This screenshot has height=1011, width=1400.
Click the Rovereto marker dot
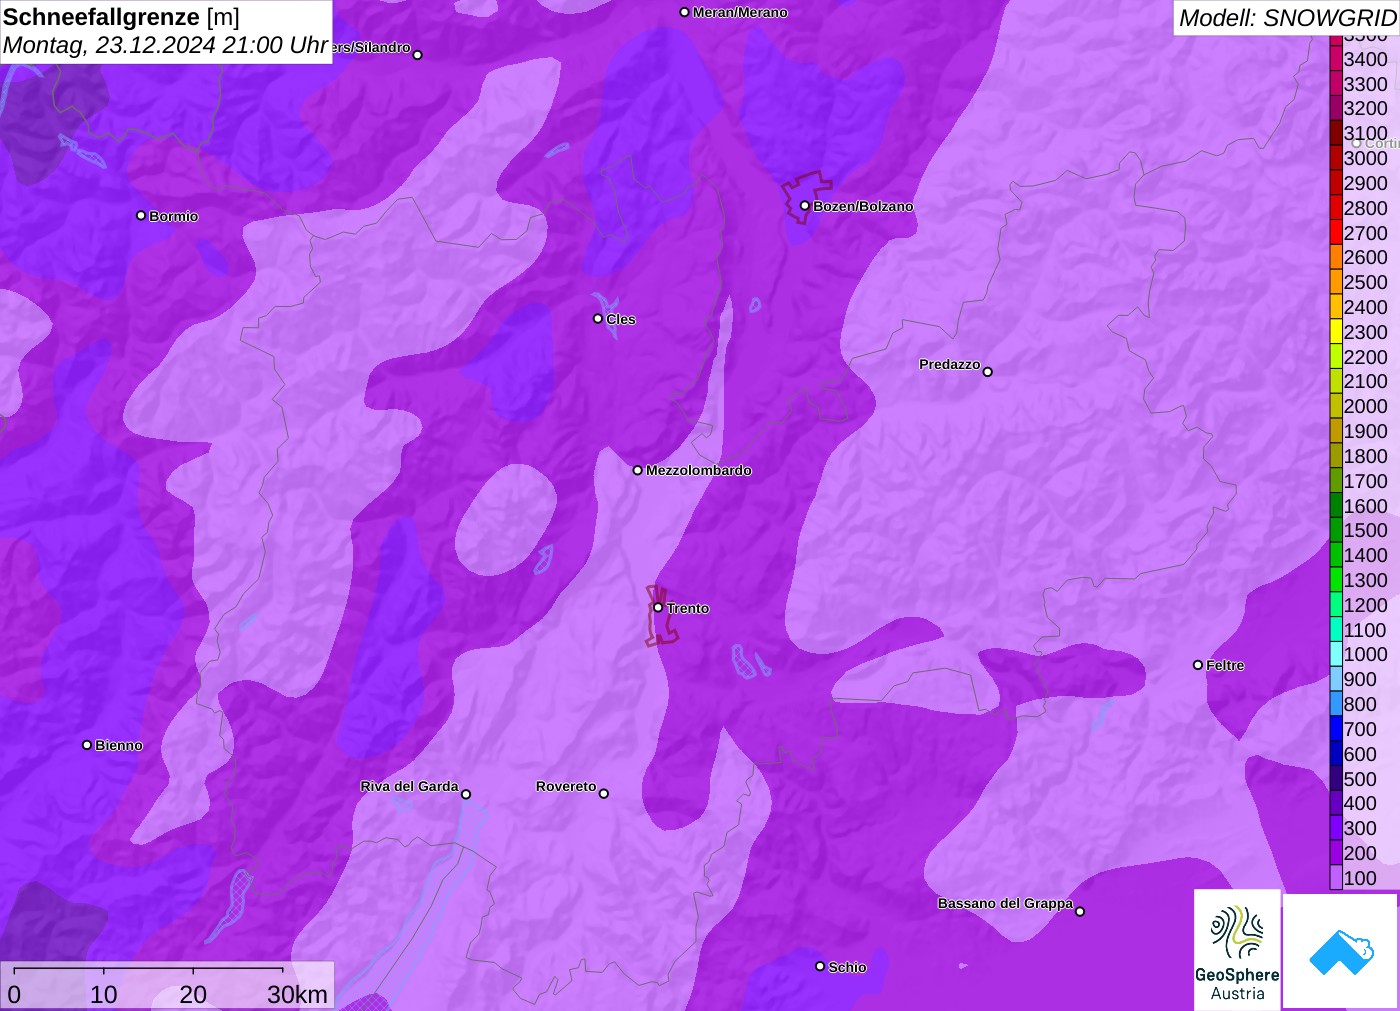pyautogui.click(x=604, y=794)
